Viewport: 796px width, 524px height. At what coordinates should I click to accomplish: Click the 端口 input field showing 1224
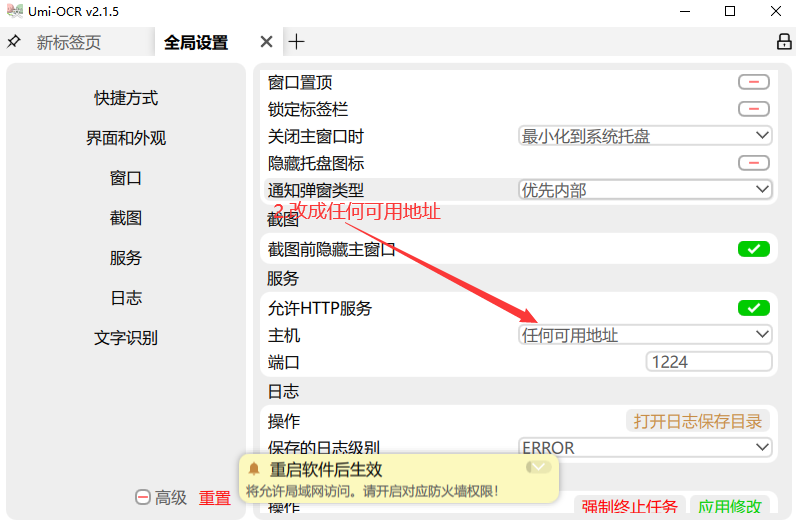(709, 362)
